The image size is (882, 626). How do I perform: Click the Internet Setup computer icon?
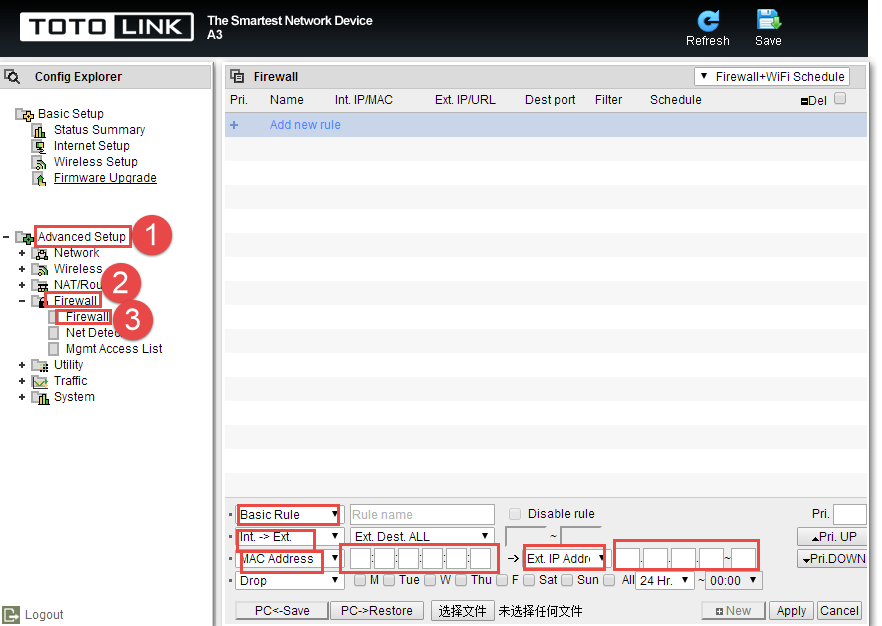coord(39,146)
